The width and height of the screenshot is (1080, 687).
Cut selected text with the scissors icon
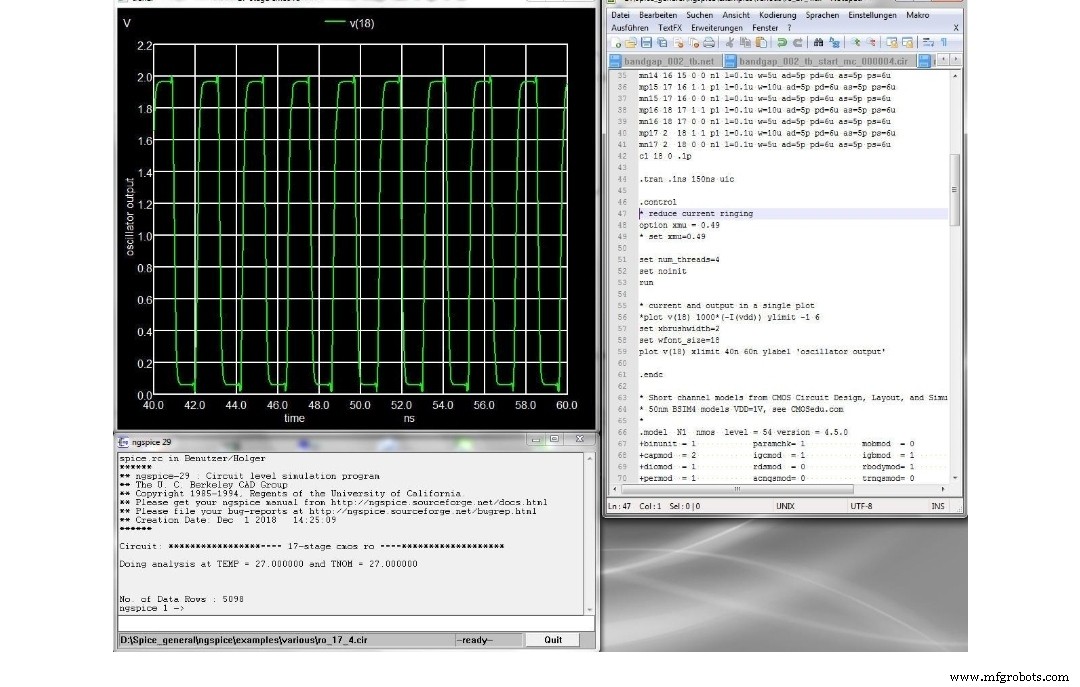click(730, 43)
